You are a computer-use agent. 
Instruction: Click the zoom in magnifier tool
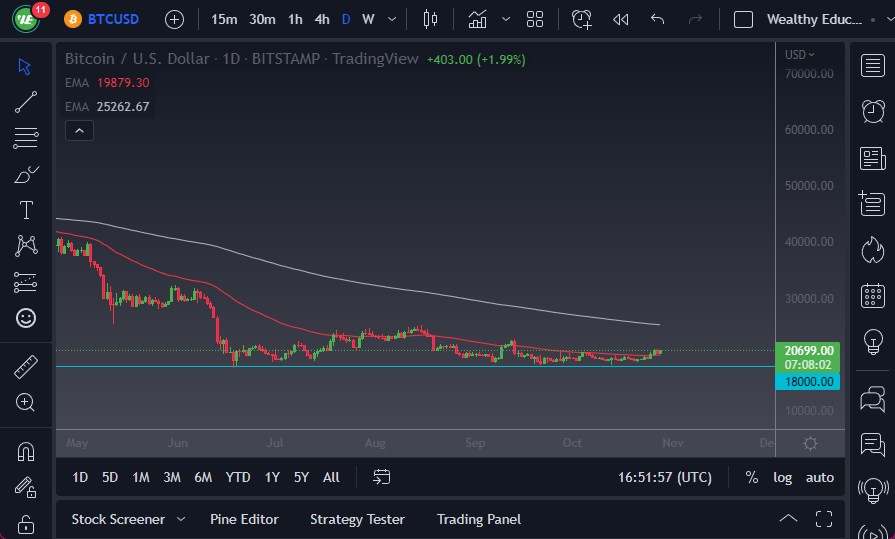(x=26, y=402)
